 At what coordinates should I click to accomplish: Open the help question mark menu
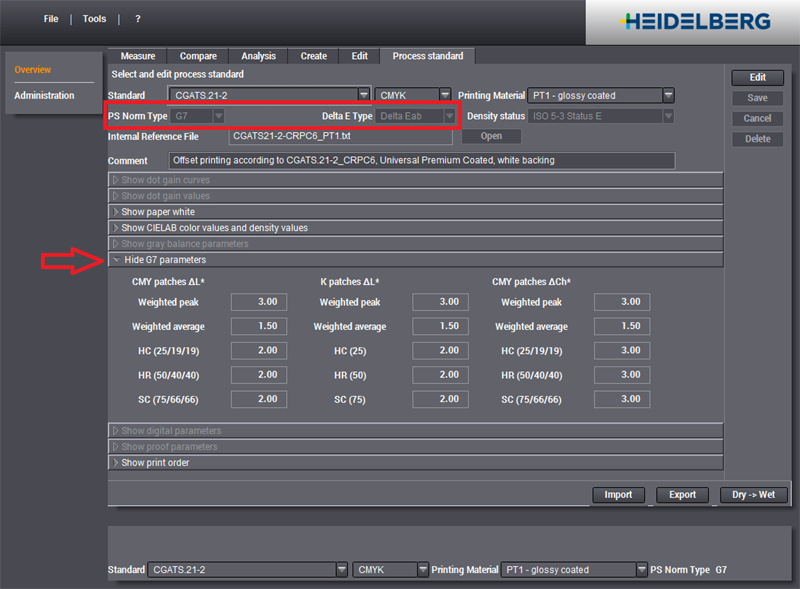tap(138, 19)
